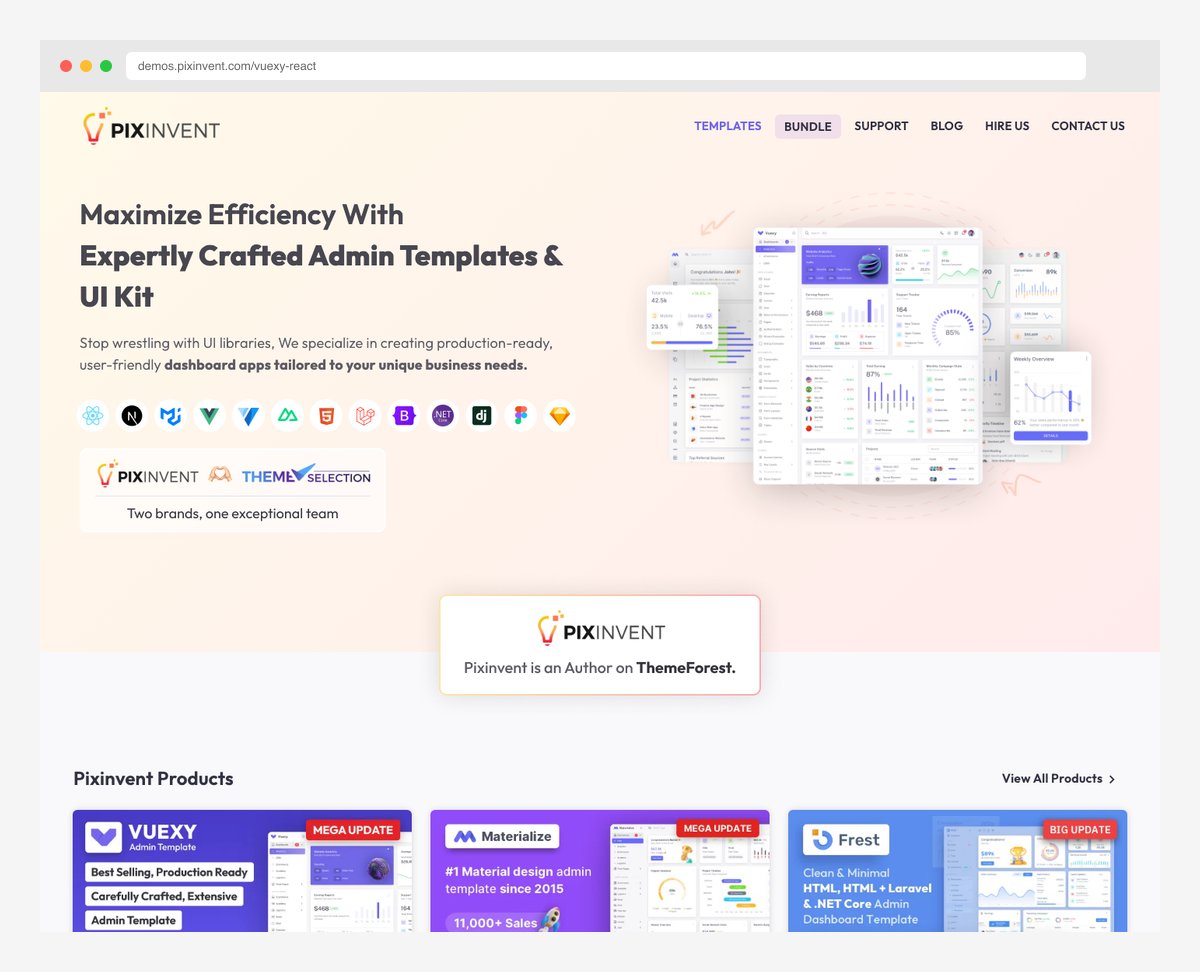Select the React framework icon
The image size is (1200, 972).
point(92,415)
